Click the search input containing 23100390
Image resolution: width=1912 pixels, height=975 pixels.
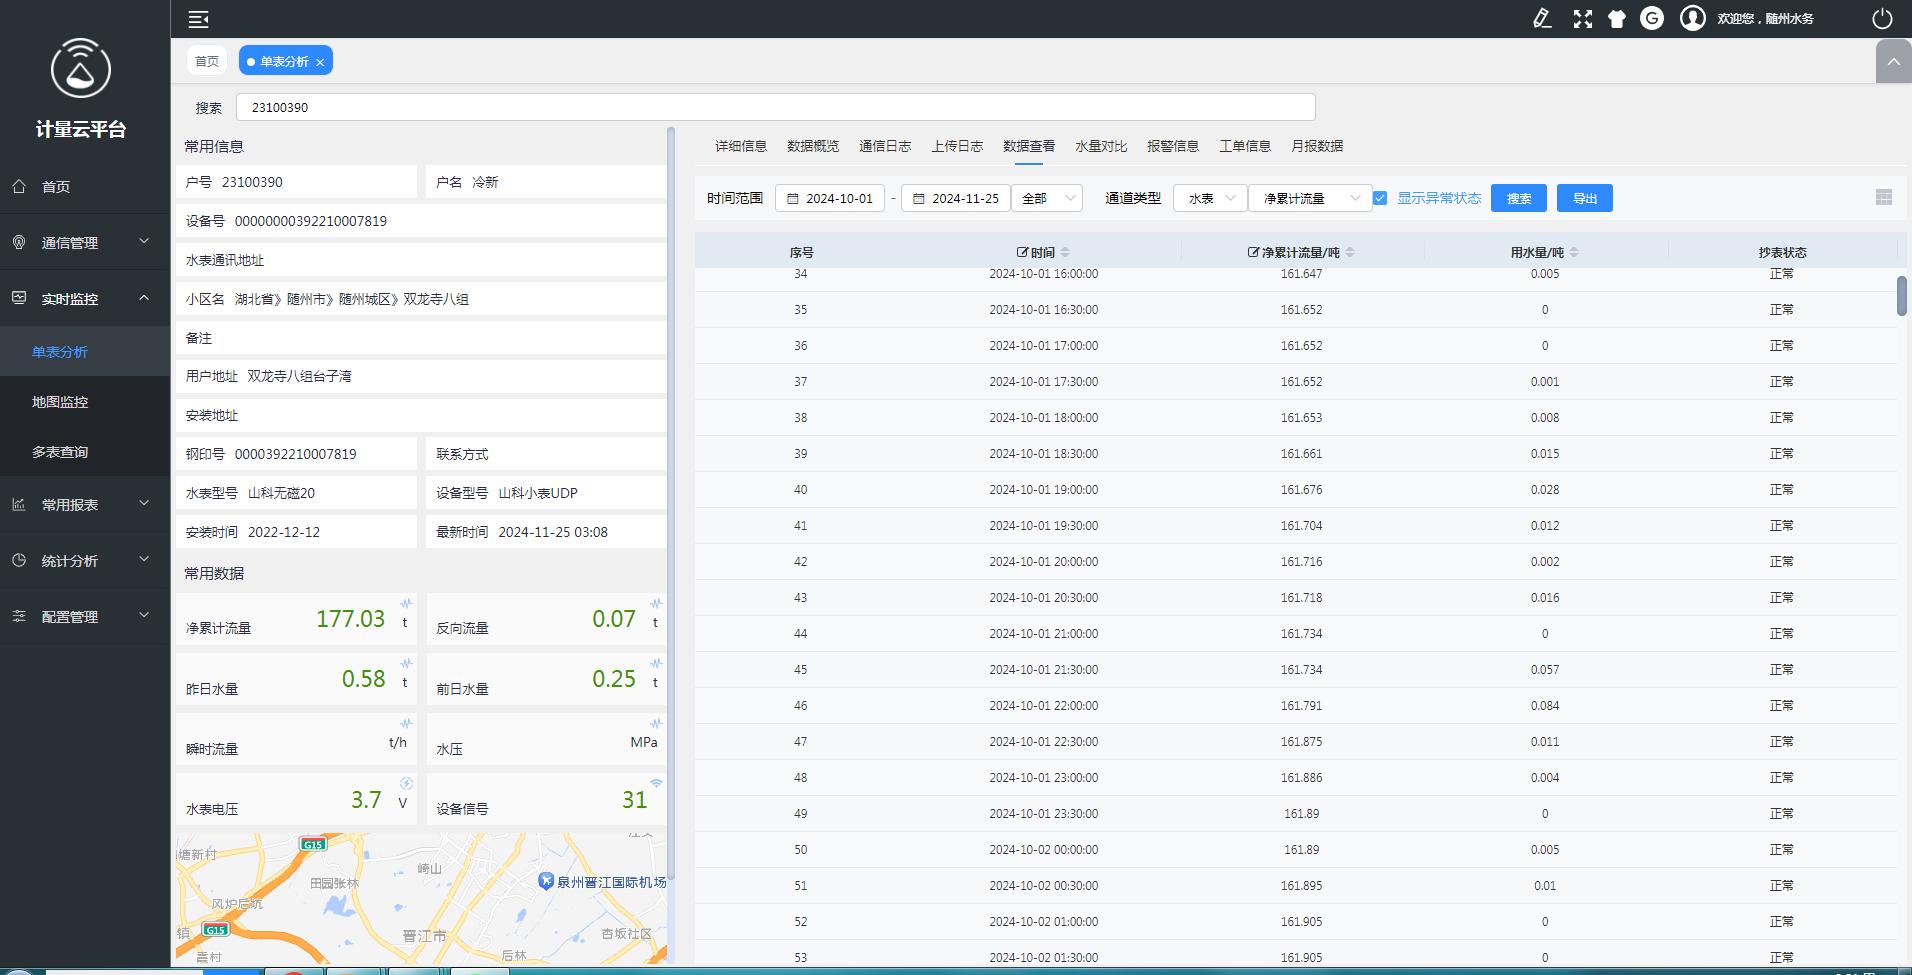pyautogui.click(x=775, y=107)
